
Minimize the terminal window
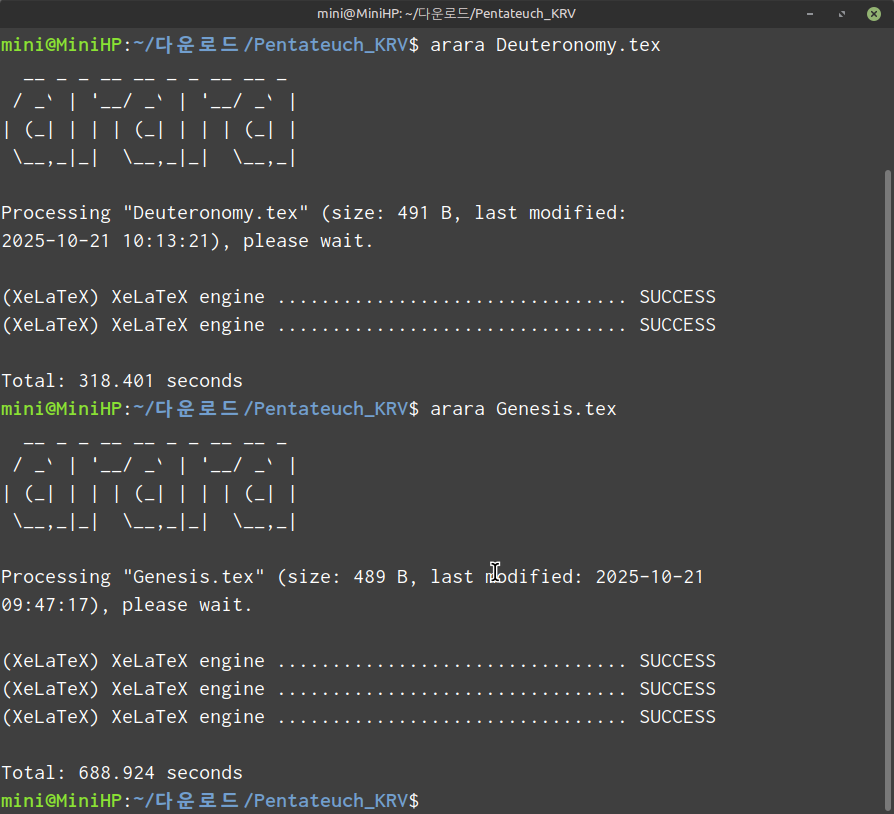[x=810, y=14]
